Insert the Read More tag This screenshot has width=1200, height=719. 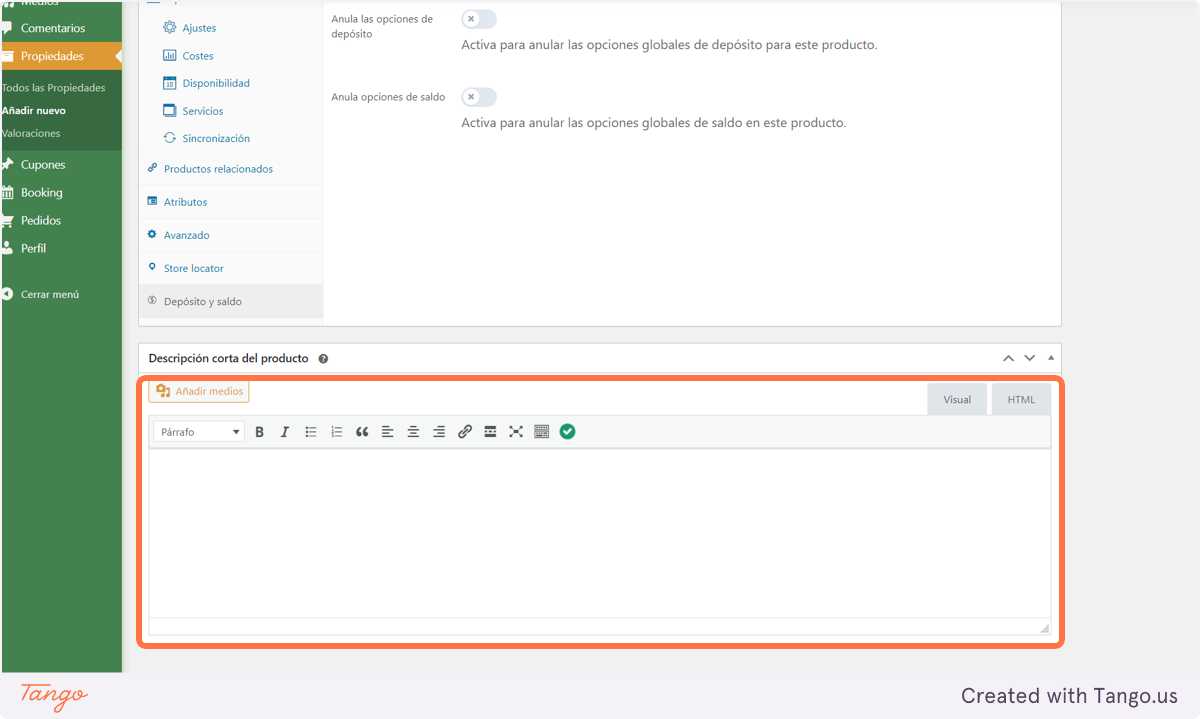coord(490,432)
